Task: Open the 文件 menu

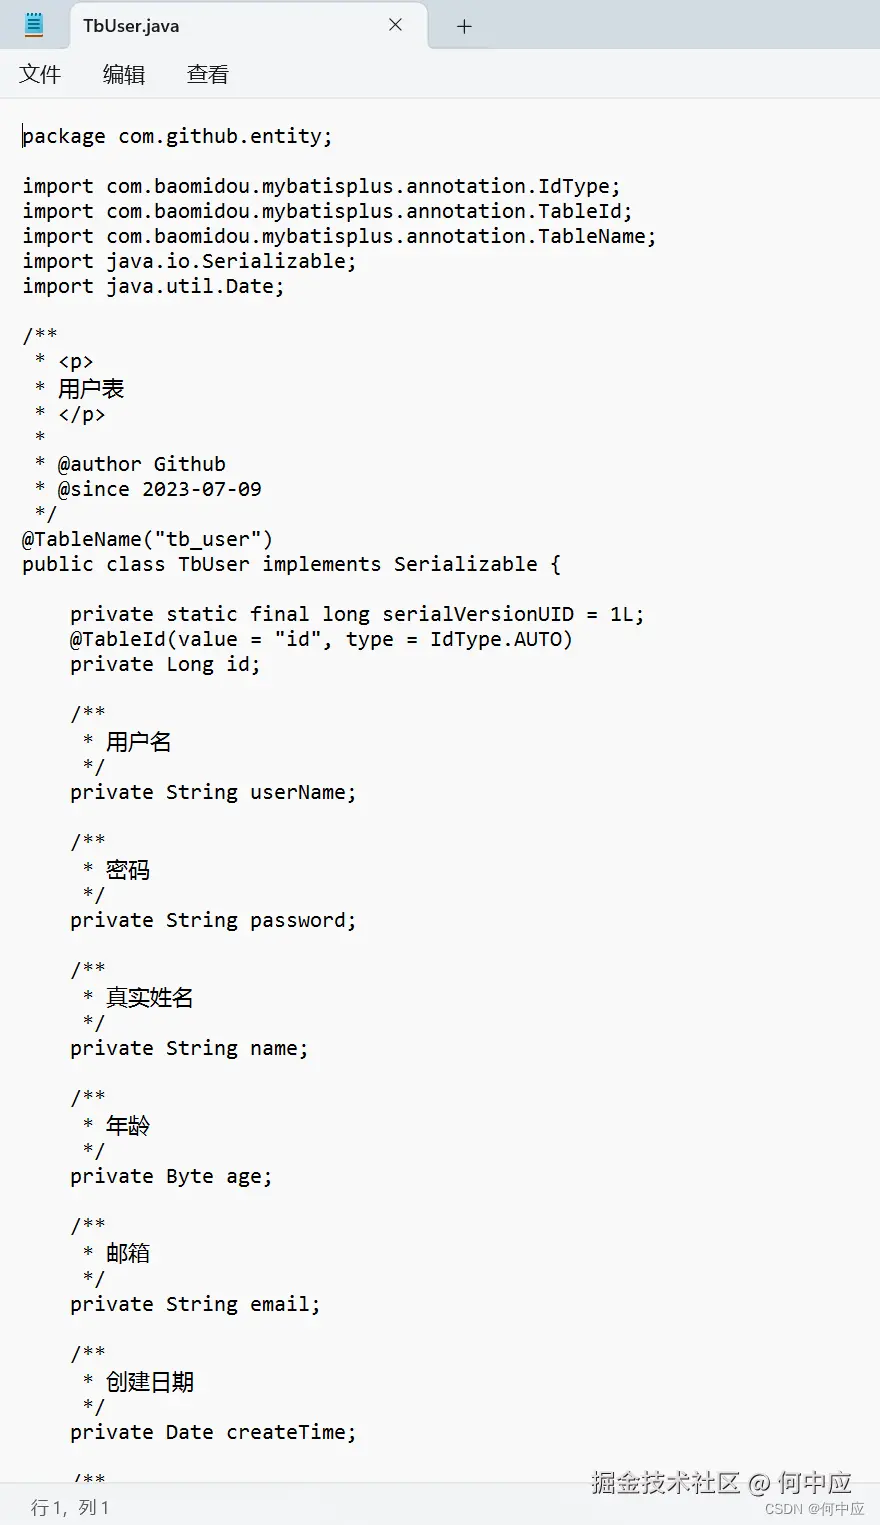Action: coord(40,74)
